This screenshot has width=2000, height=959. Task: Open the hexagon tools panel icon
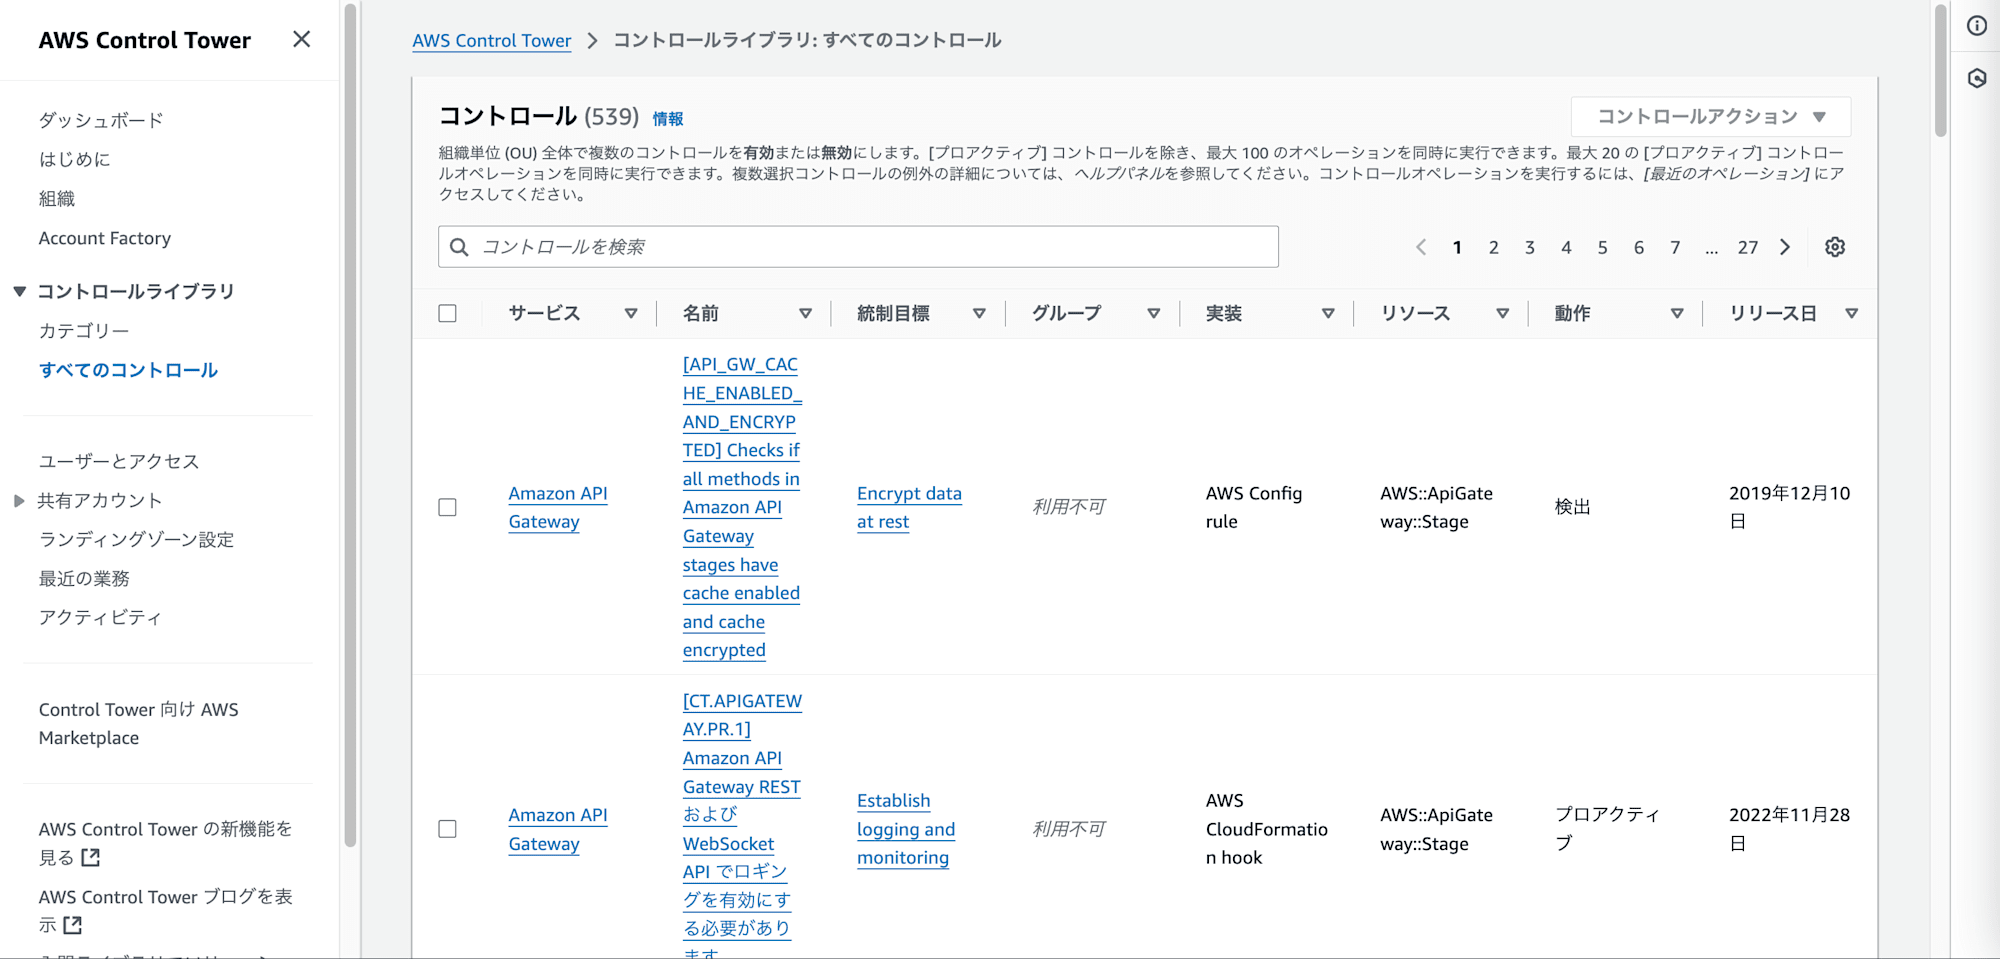(x=1977, y=78)
